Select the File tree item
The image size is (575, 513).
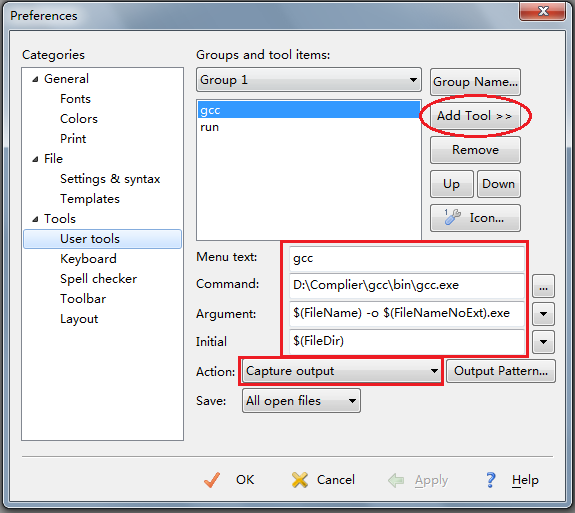pos(53,159)
